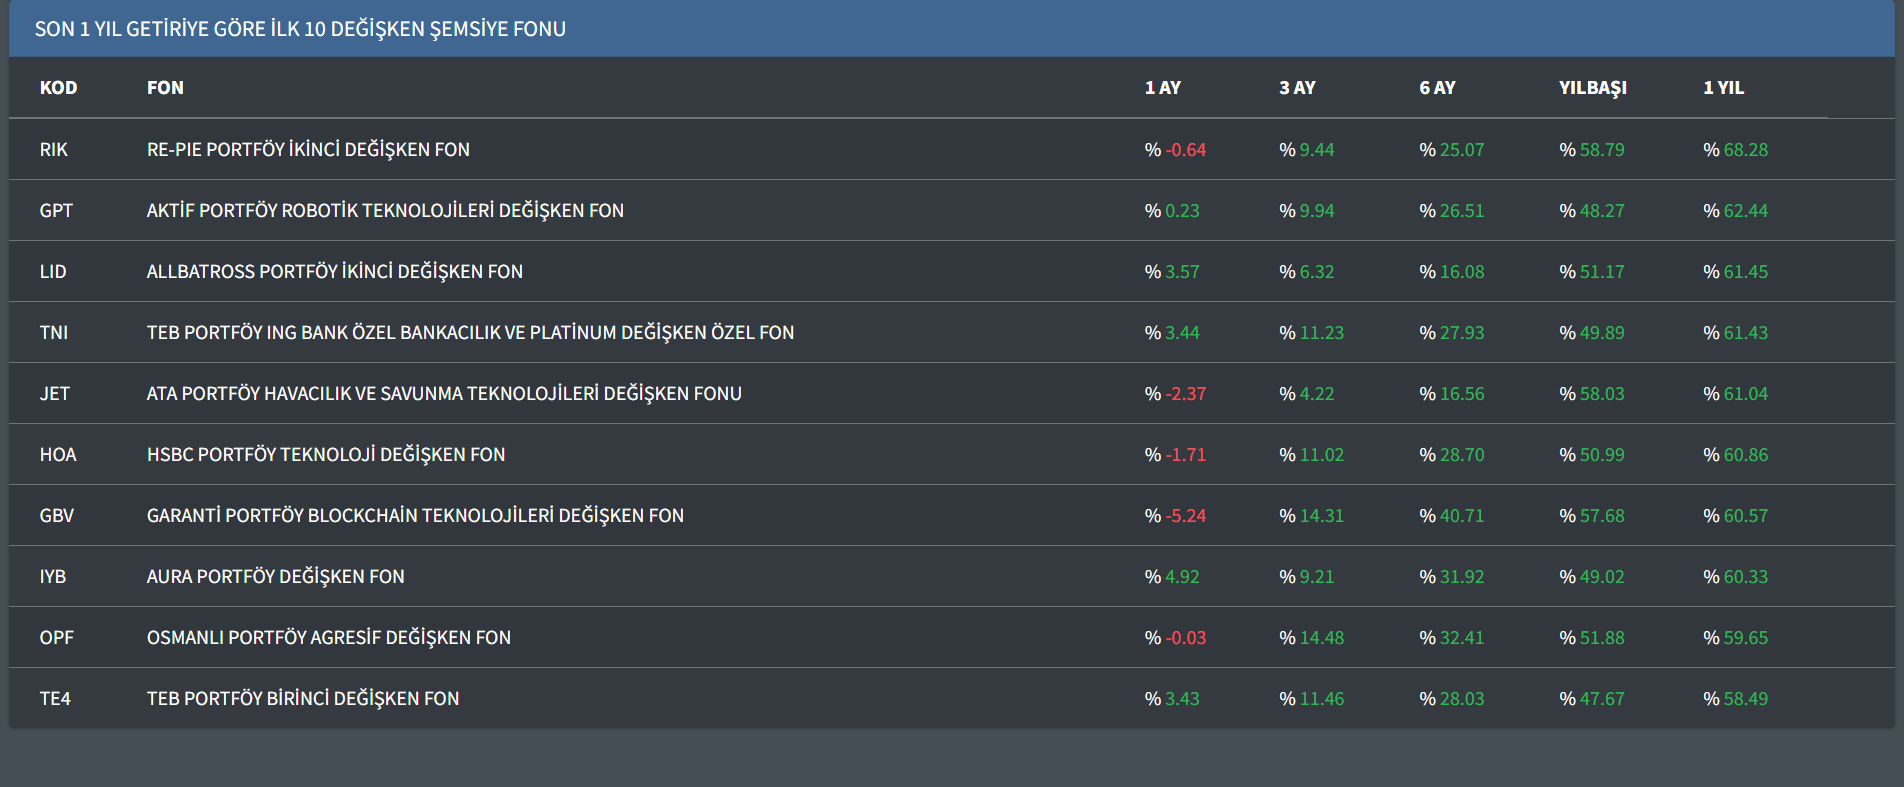
Task: Click the GBV fund code
Action: tap(56, 516)
